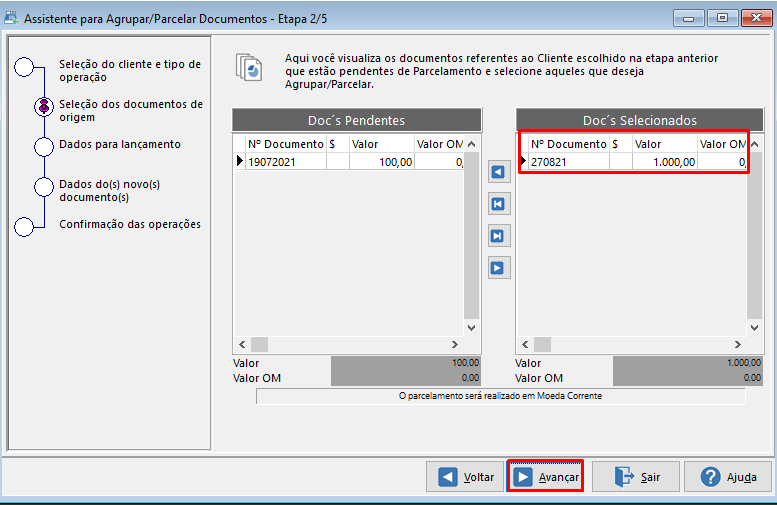Move pending document to selected list
Viewport: 777px width, 505px height.
click(499, 268)
